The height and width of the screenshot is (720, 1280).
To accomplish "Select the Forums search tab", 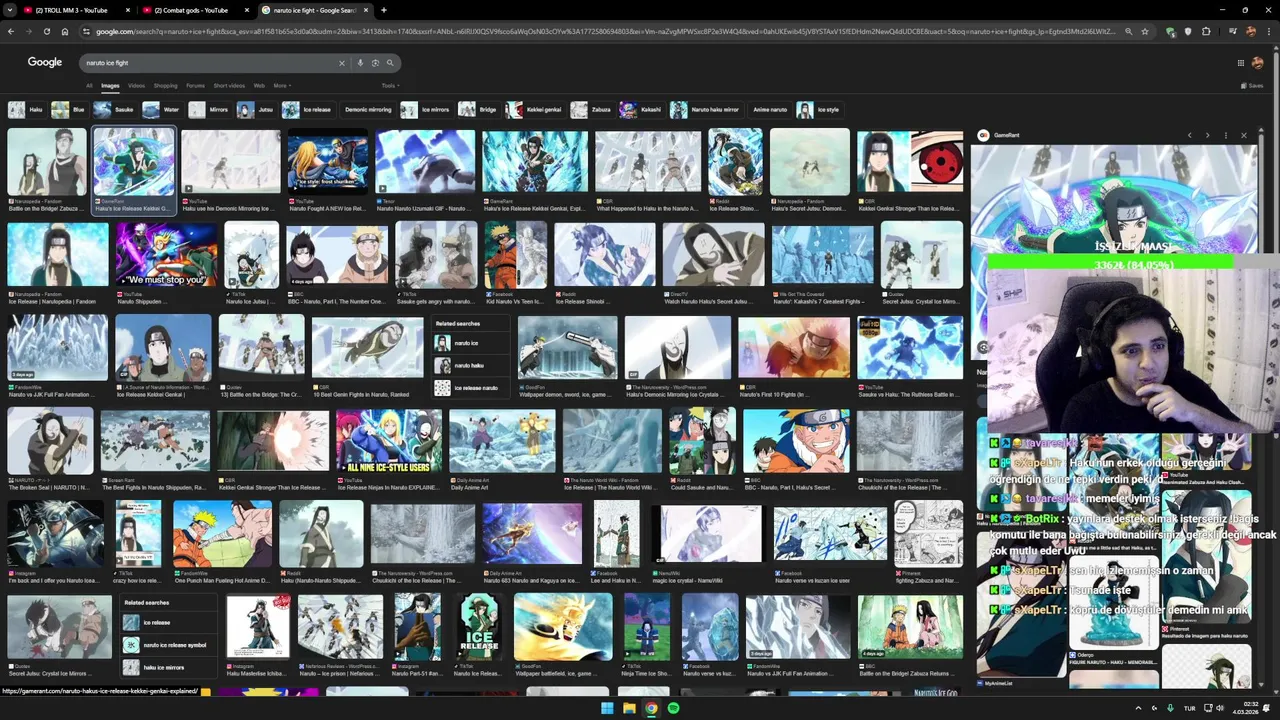I will click(195, 86).
